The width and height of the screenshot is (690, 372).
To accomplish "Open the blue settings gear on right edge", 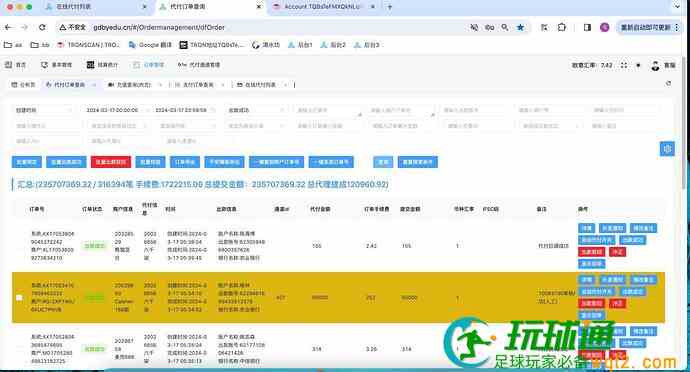I will (667, 149).
